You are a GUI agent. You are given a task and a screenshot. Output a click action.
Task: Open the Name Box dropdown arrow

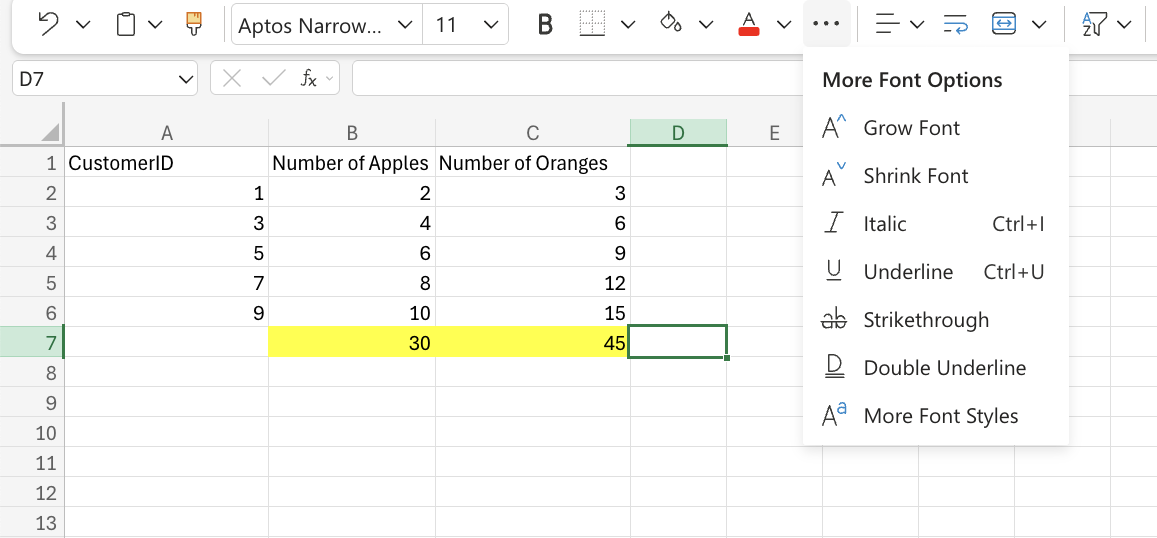[x=186, y=80]
